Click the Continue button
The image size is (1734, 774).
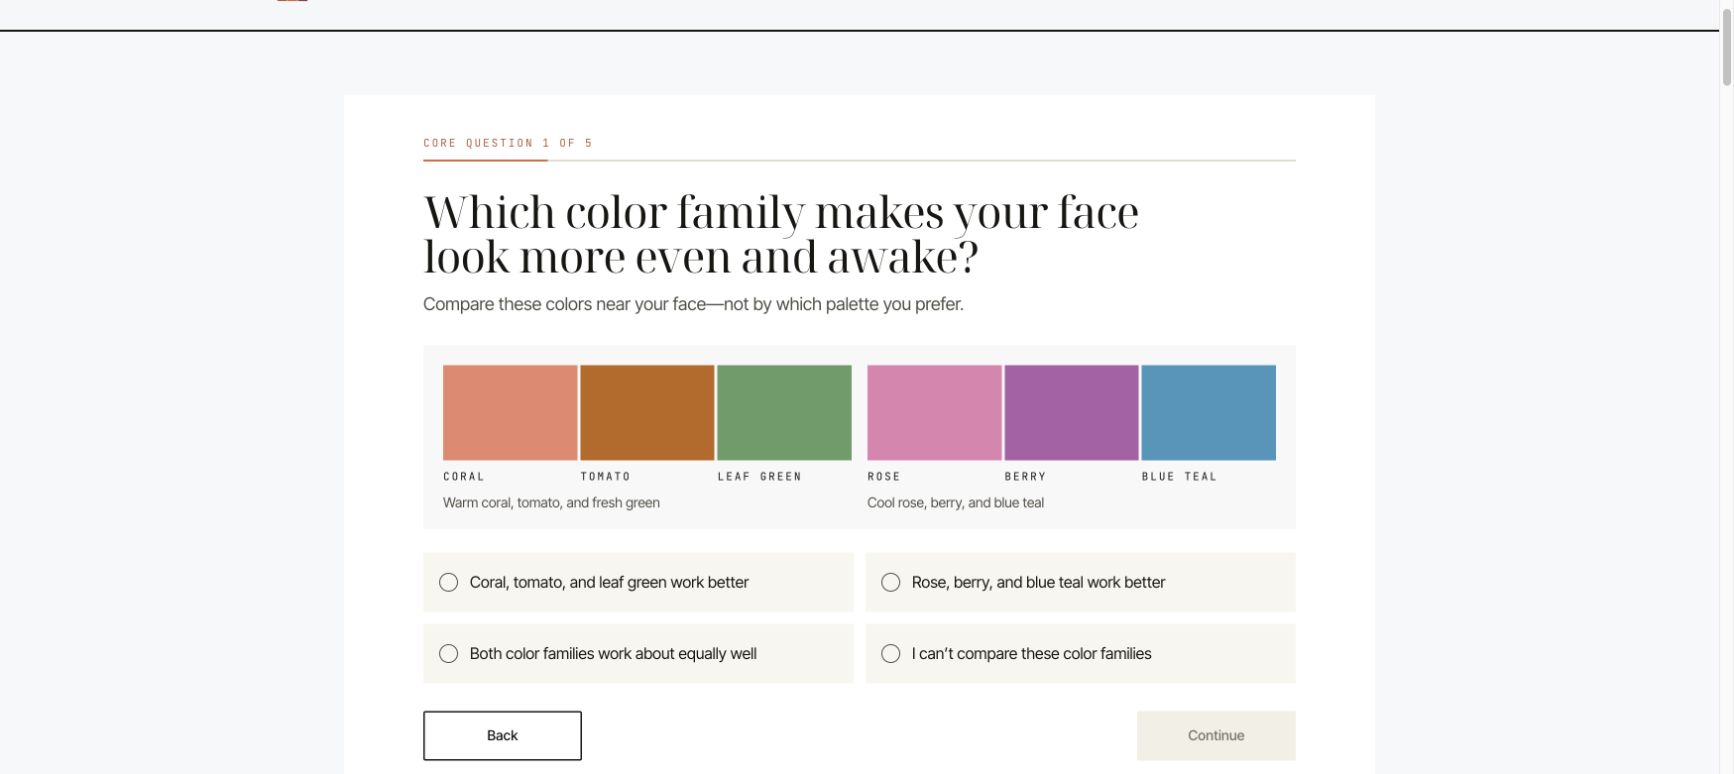coord(1216,736)
